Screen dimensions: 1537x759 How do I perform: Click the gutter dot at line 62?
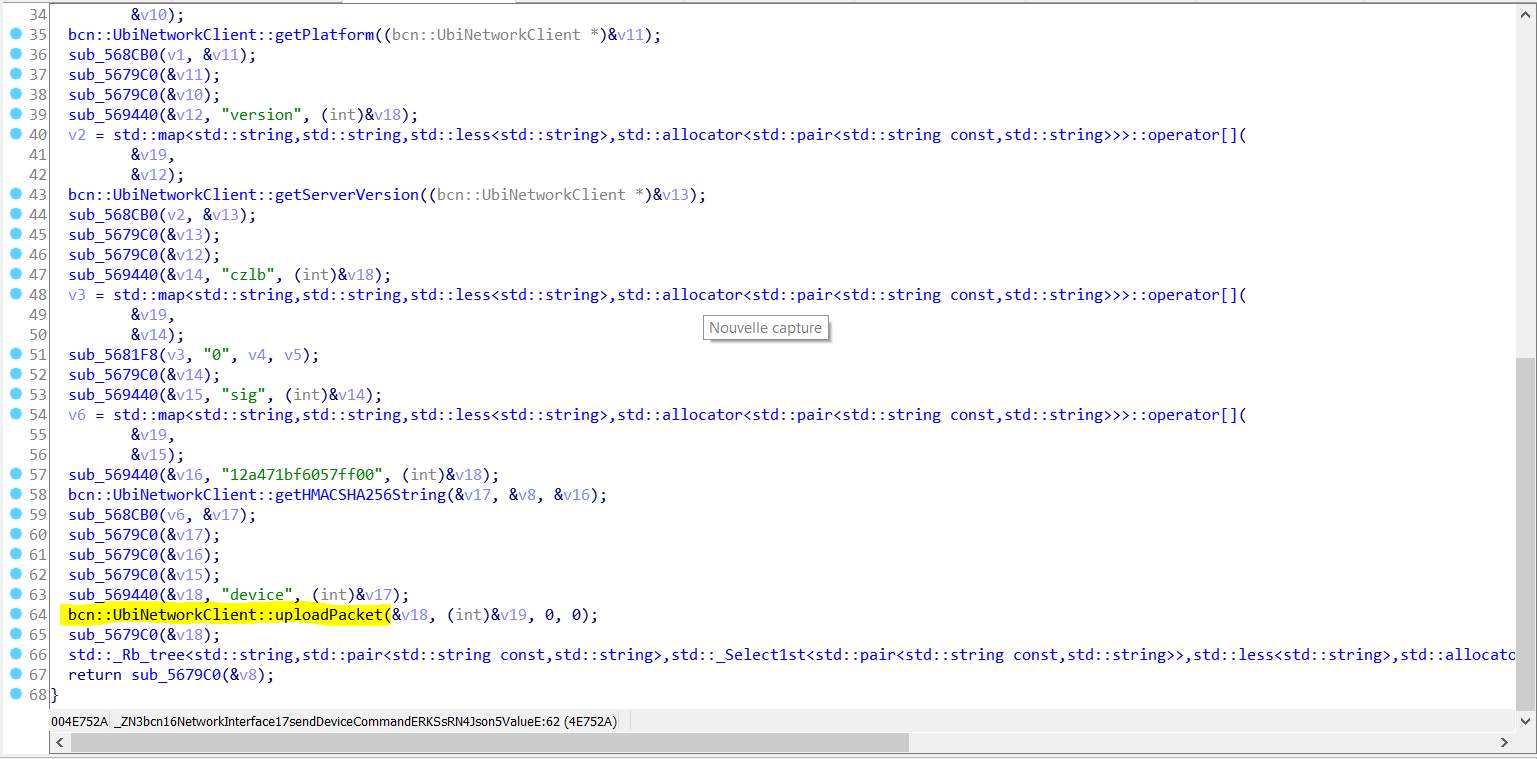(x=15, y=574)
